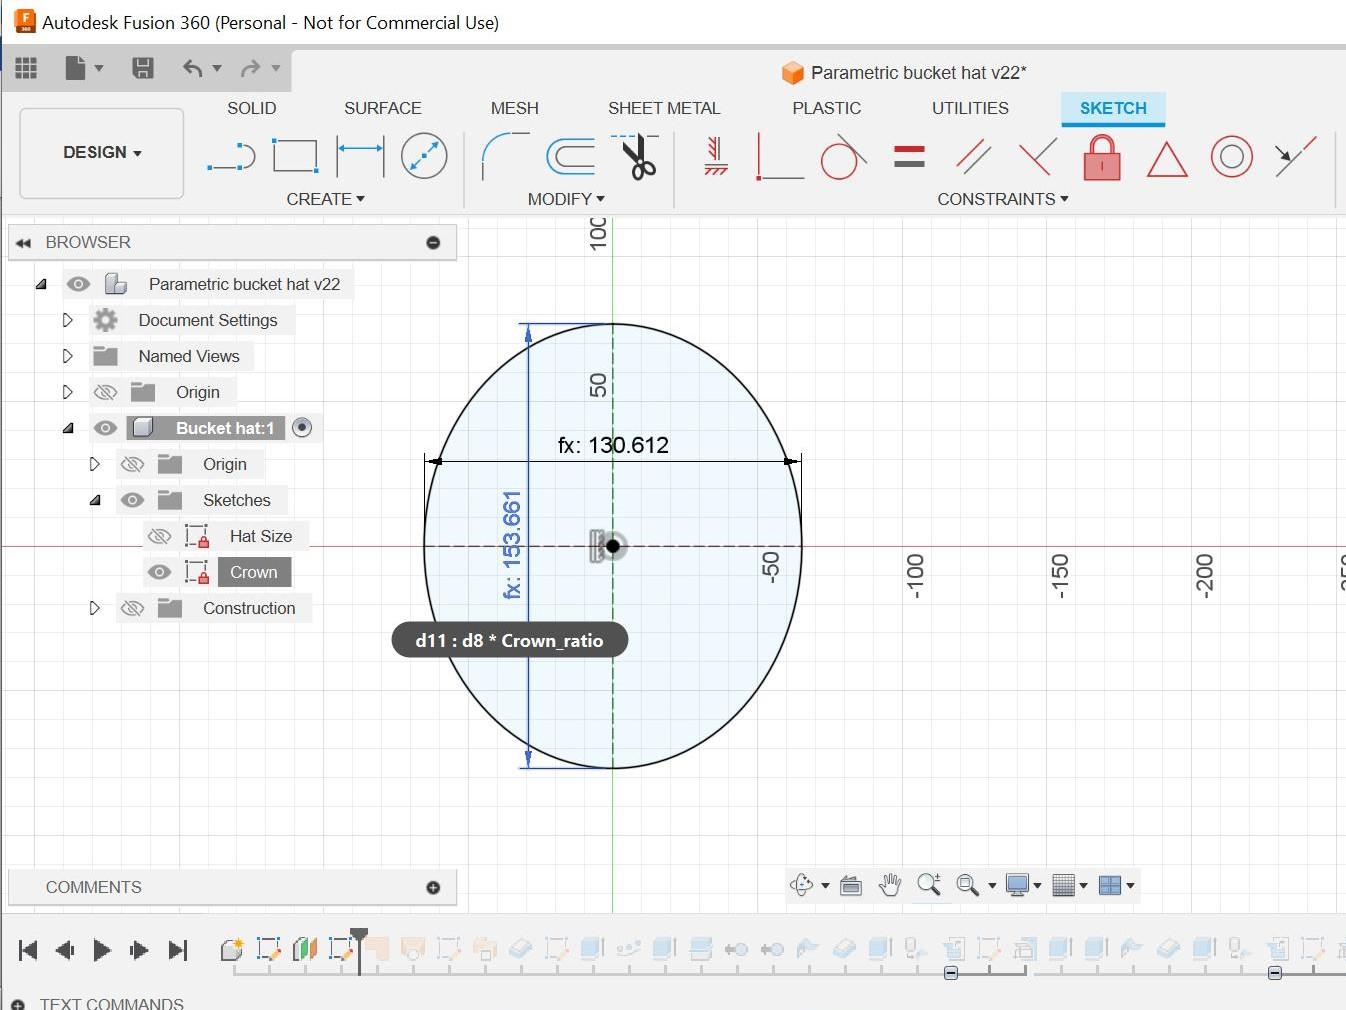Apply the Tangent constraint
The width and height of the screenshot is (1346, 1010).
click(843, 157)
